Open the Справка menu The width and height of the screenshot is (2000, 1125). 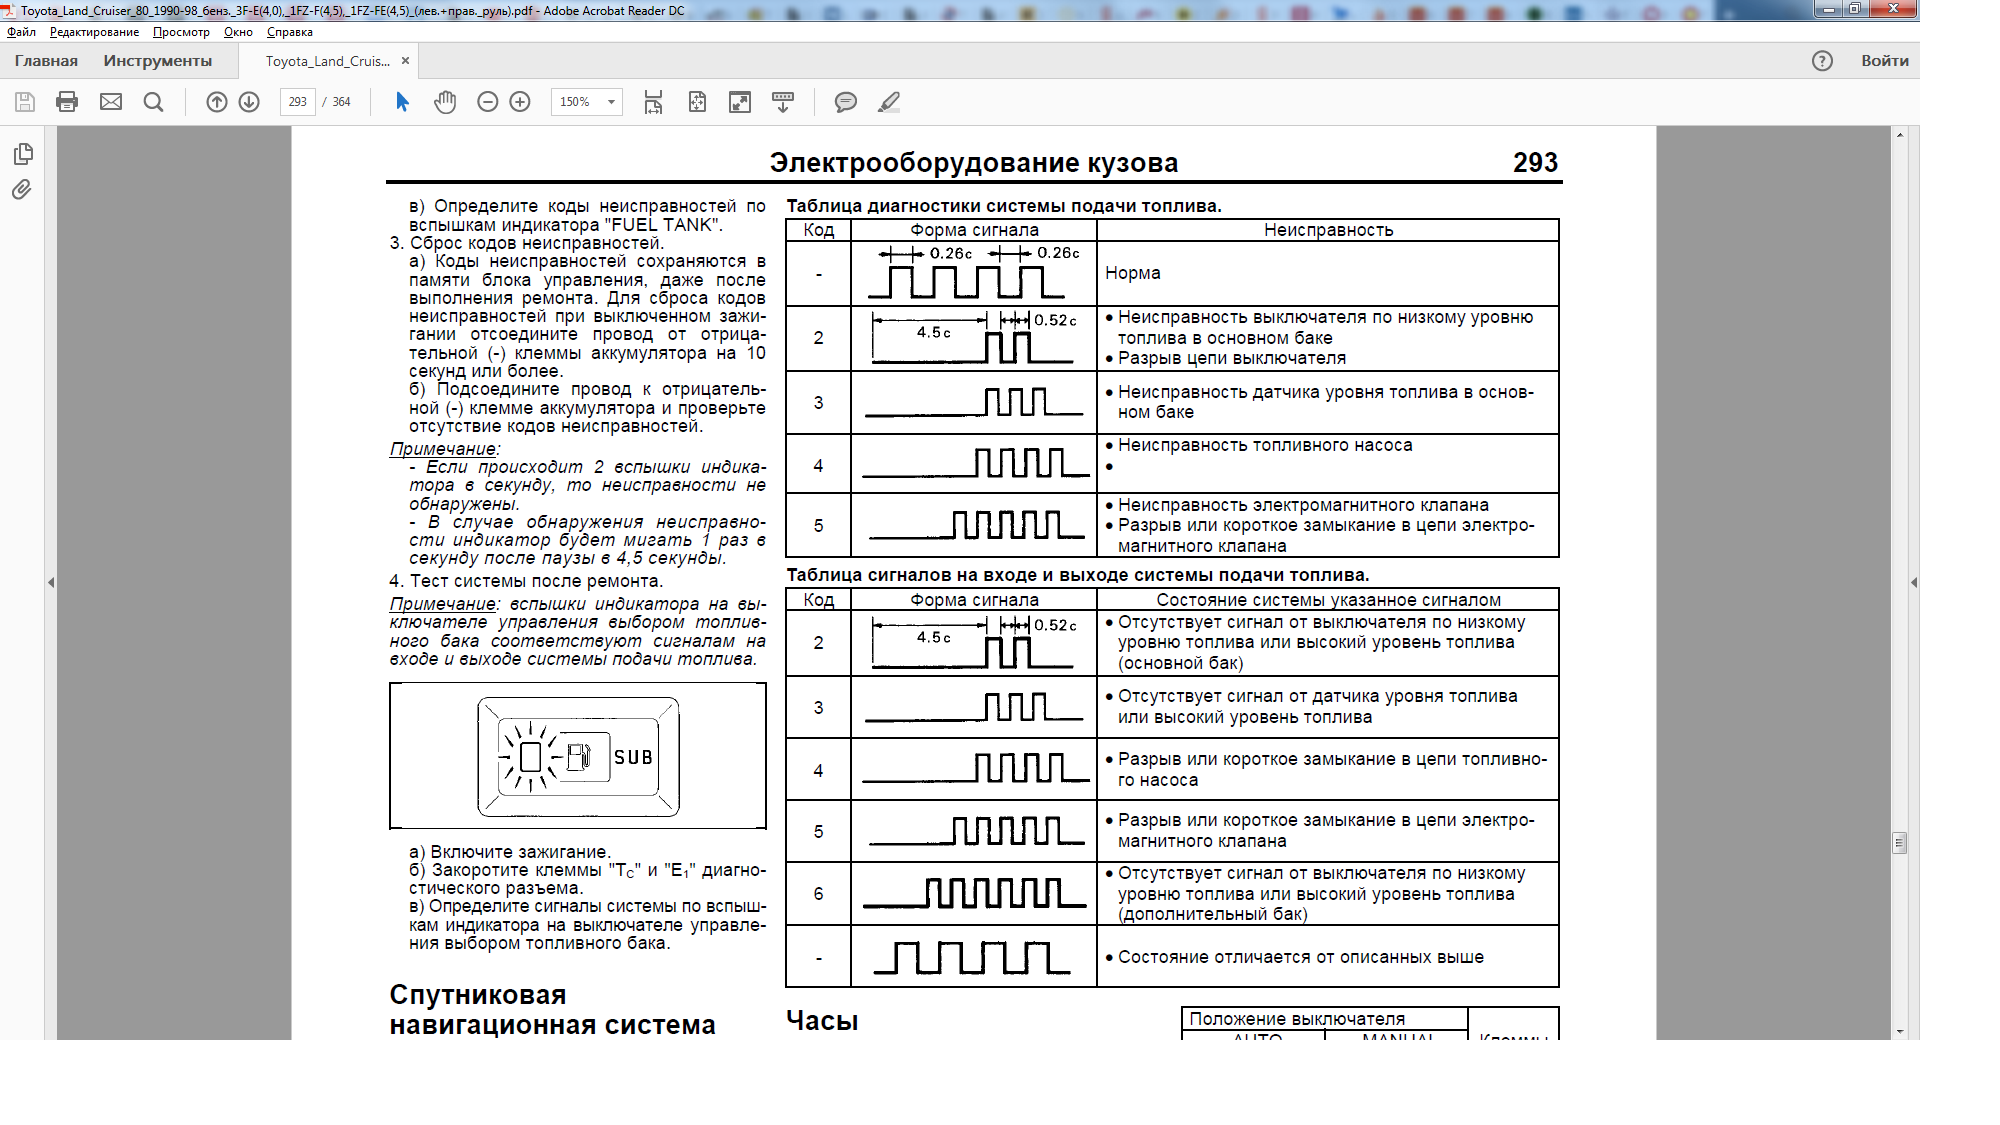(x=290, y=32)
